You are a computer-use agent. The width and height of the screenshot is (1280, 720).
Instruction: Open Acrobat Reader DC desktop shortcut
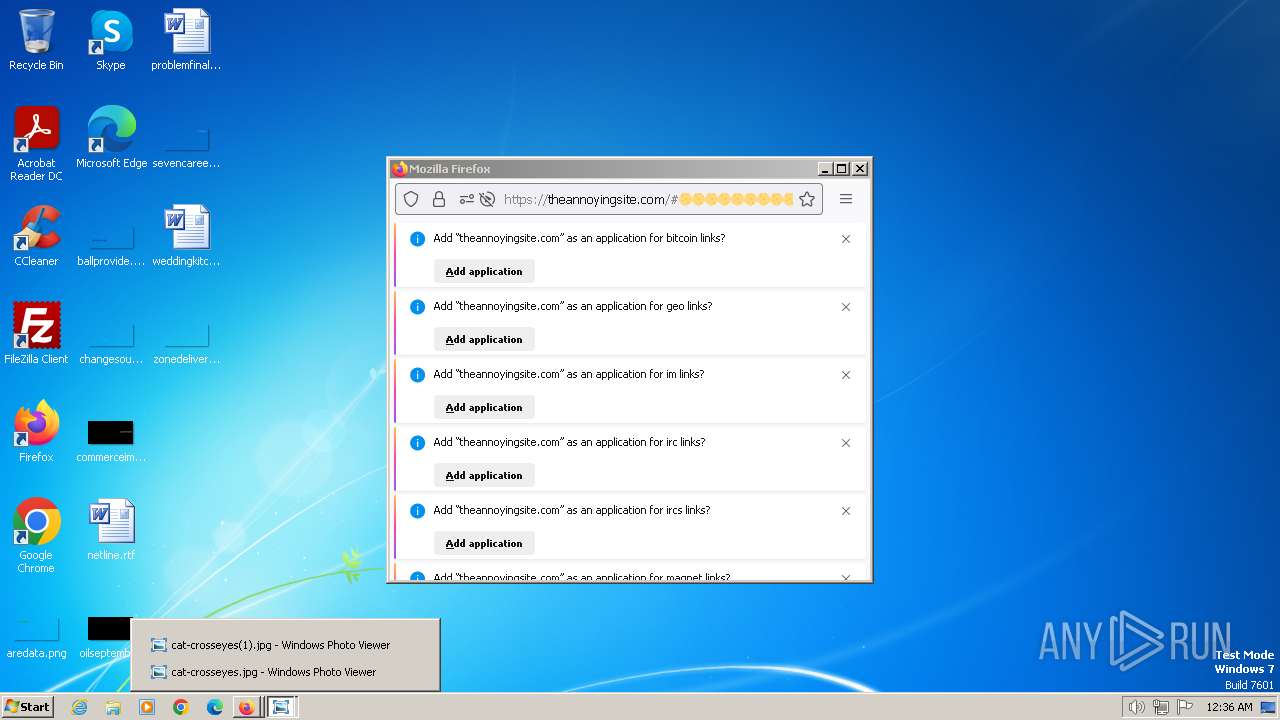coord(36,144)
